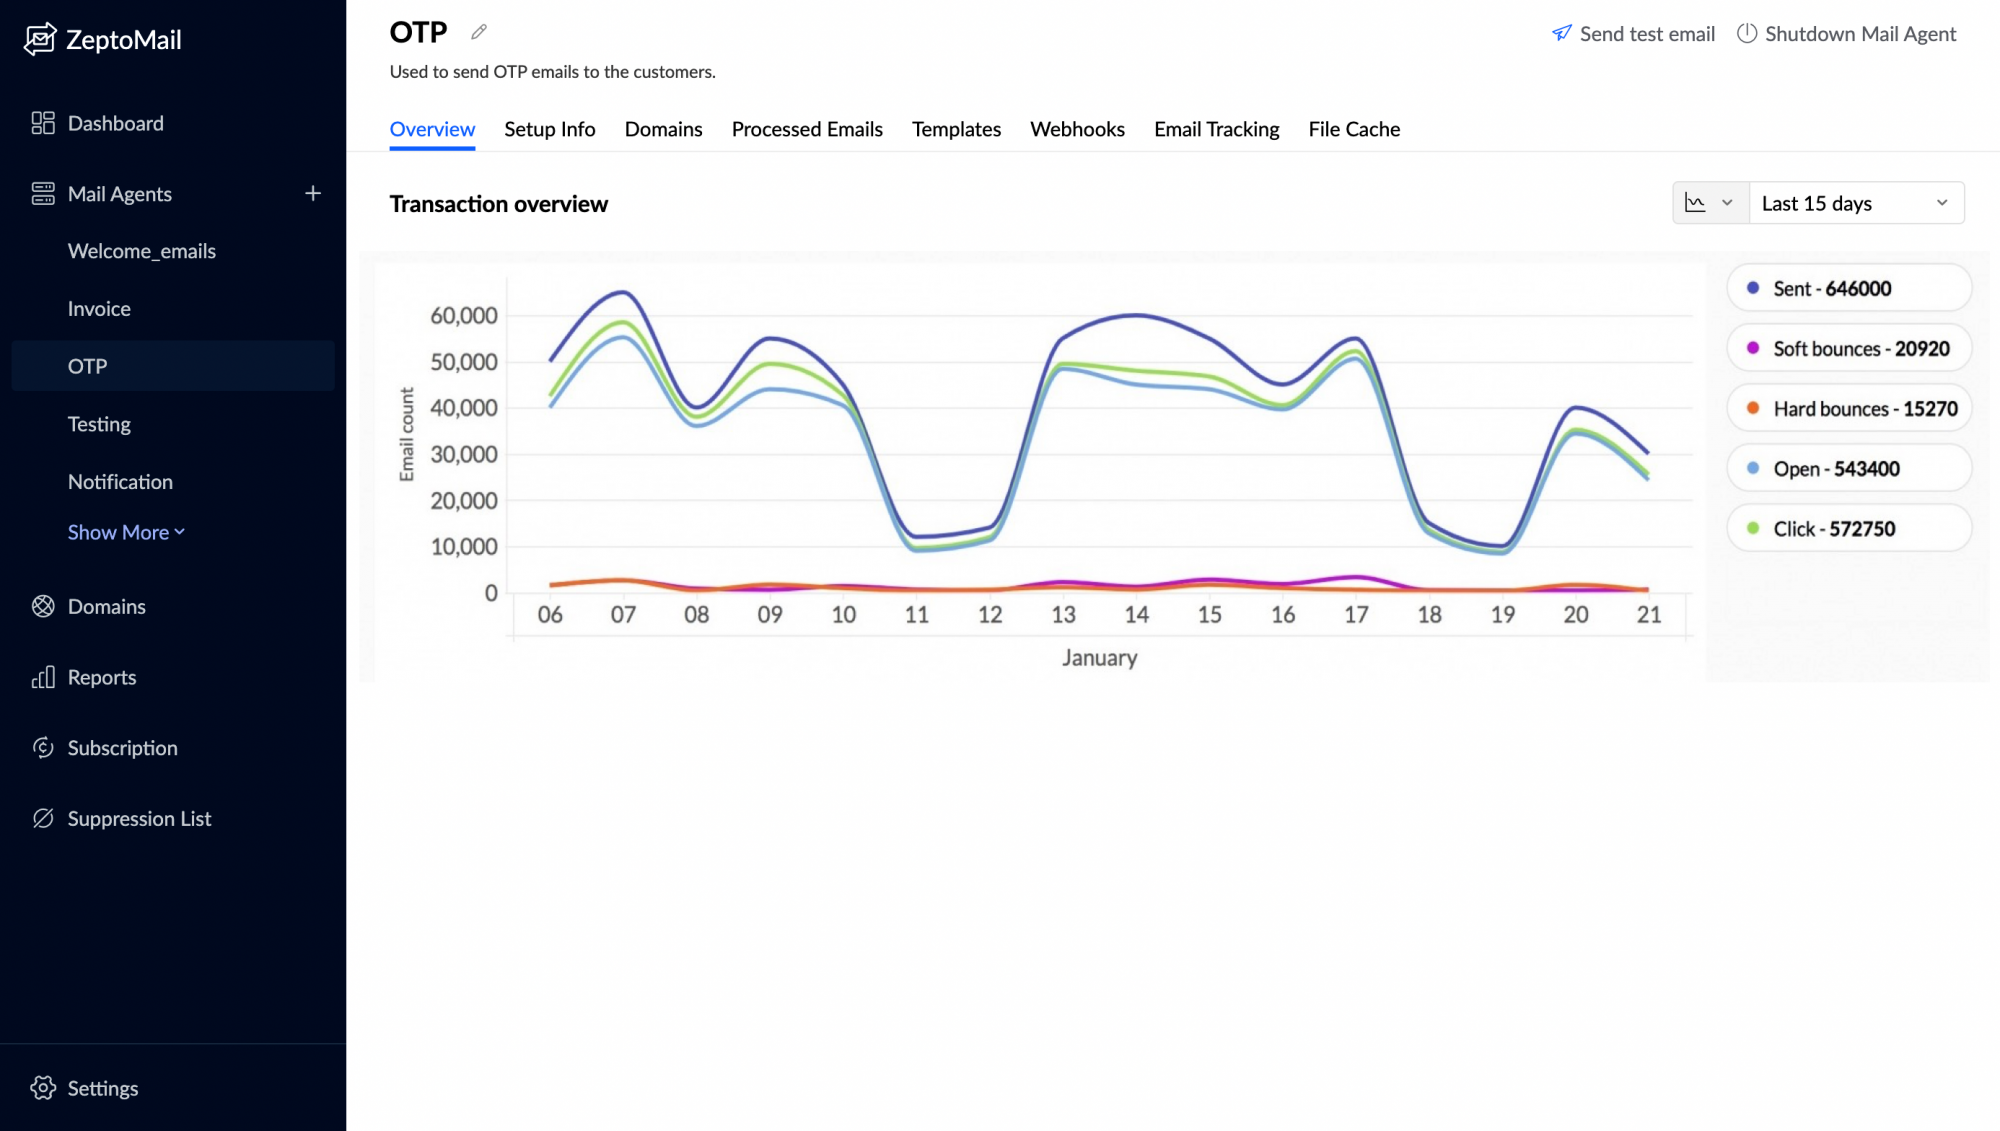
Task: Open Settings gear icon
Action: [42, 1088]
